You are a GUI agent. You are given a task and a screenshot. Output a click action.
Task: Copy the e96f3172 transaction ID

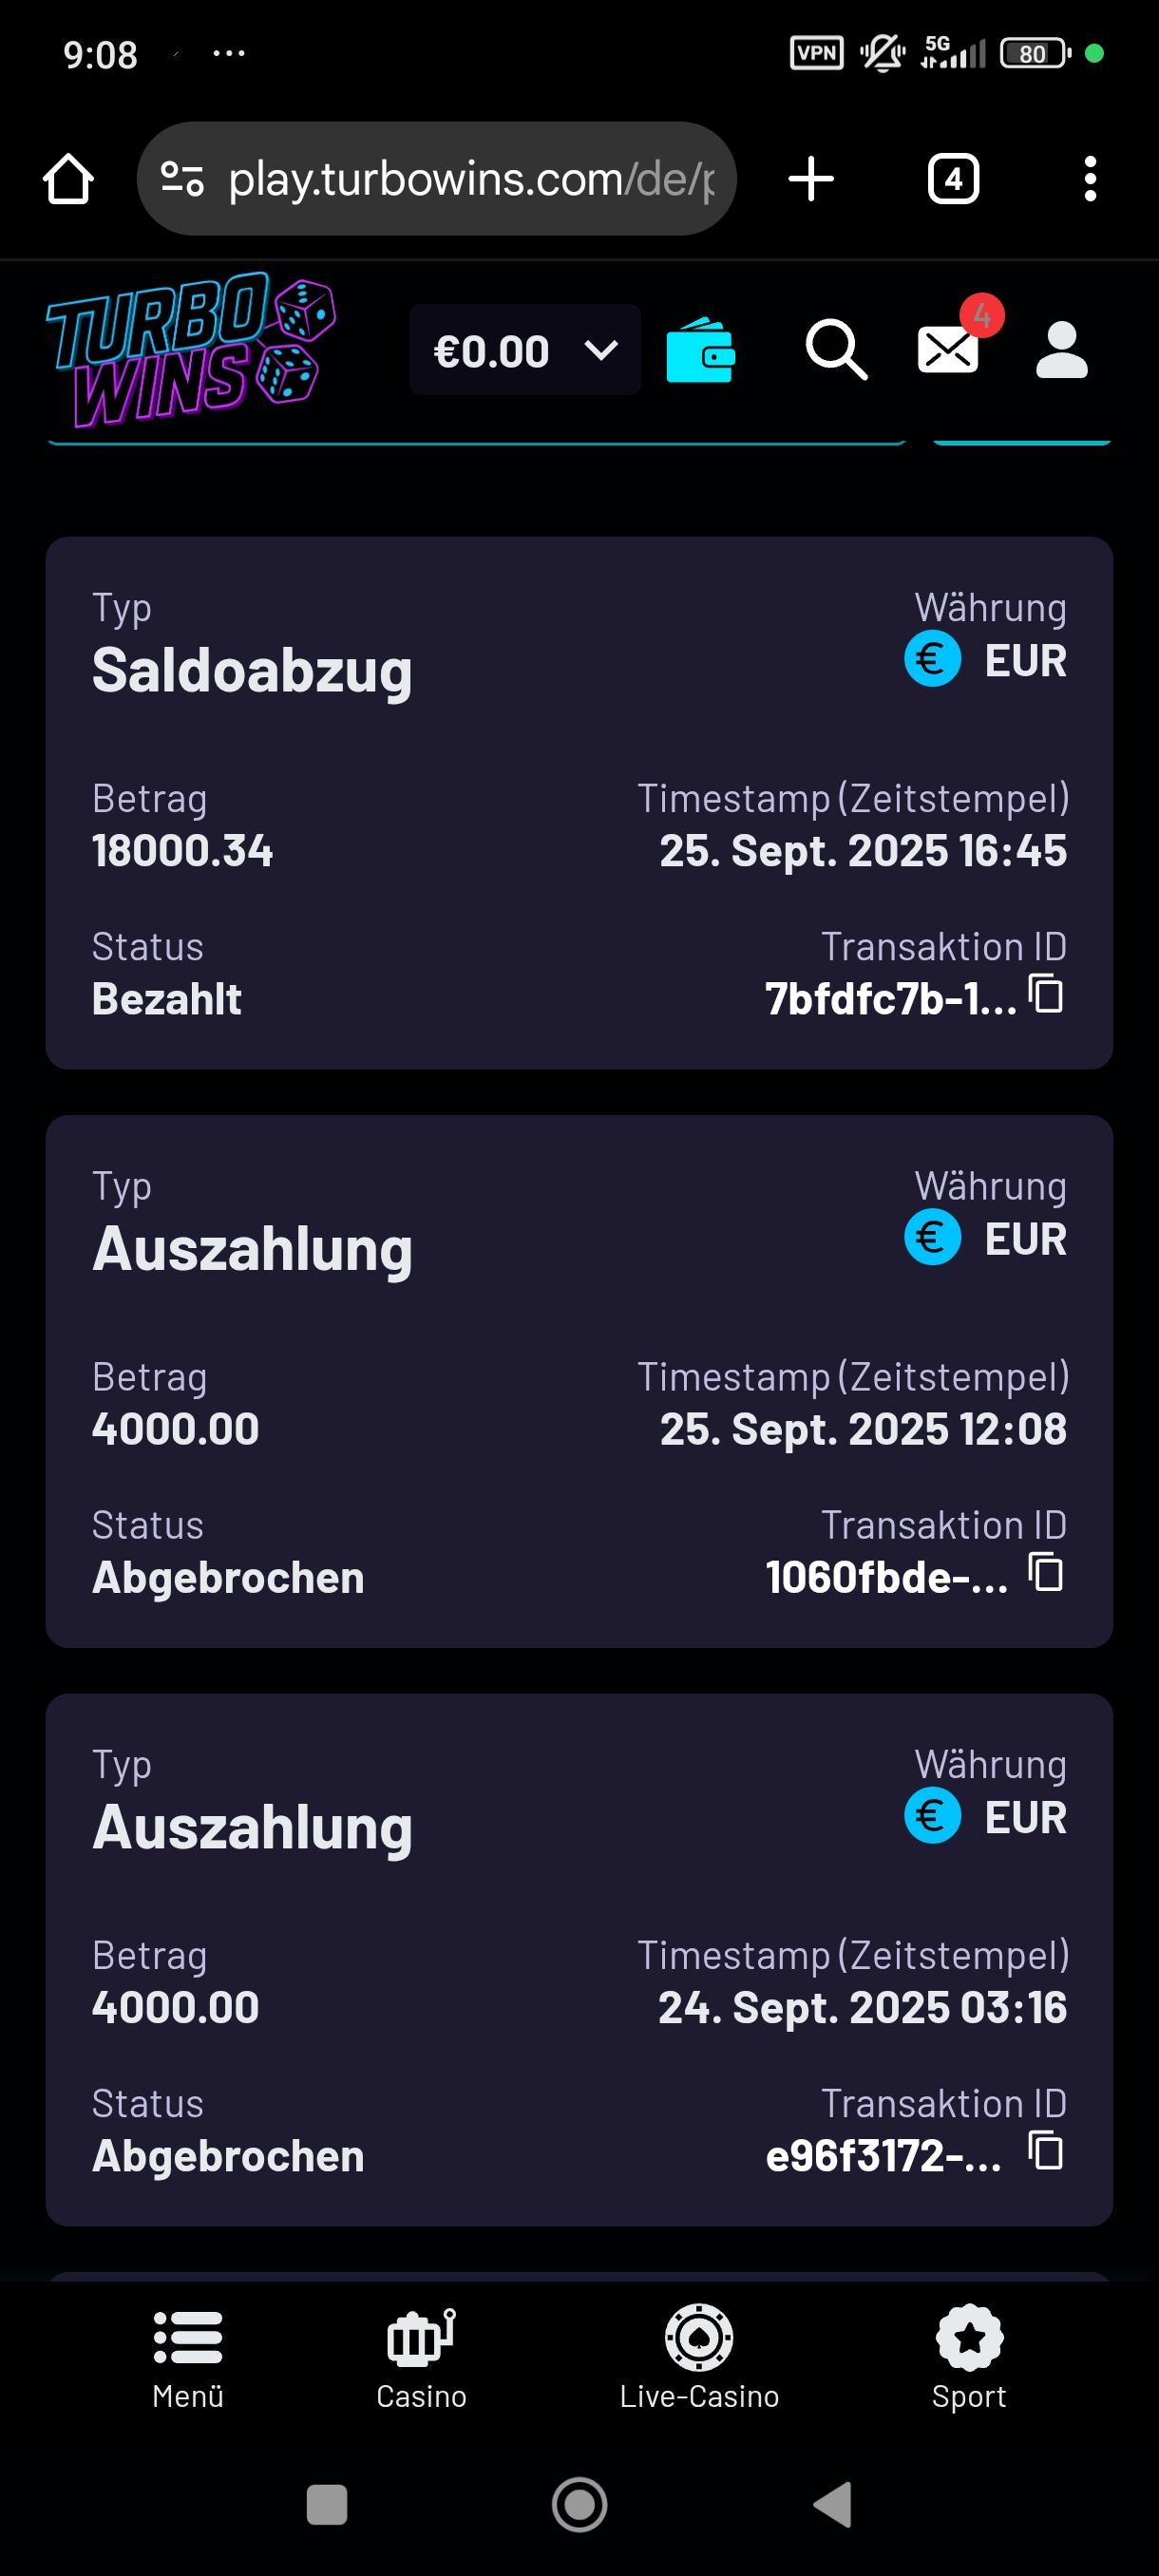pos(1046,2151)
